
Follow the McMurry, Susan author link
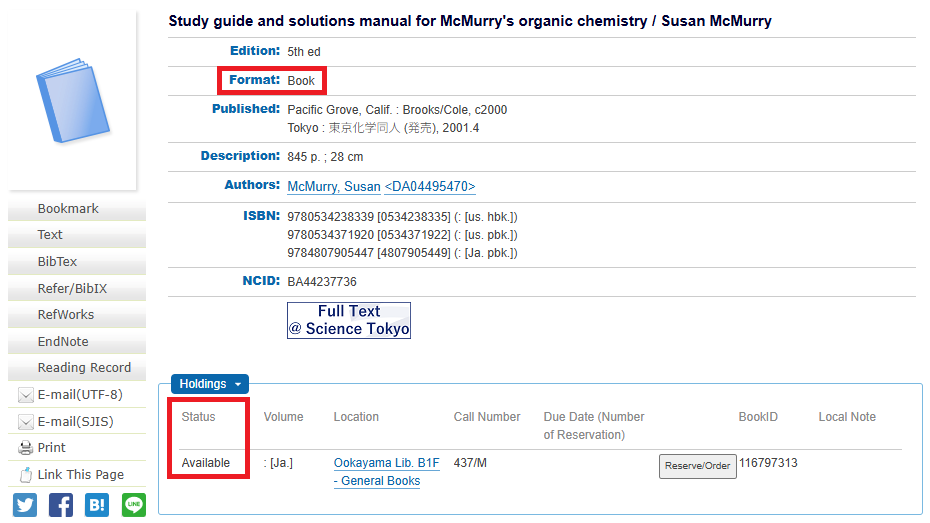[333, 187]
